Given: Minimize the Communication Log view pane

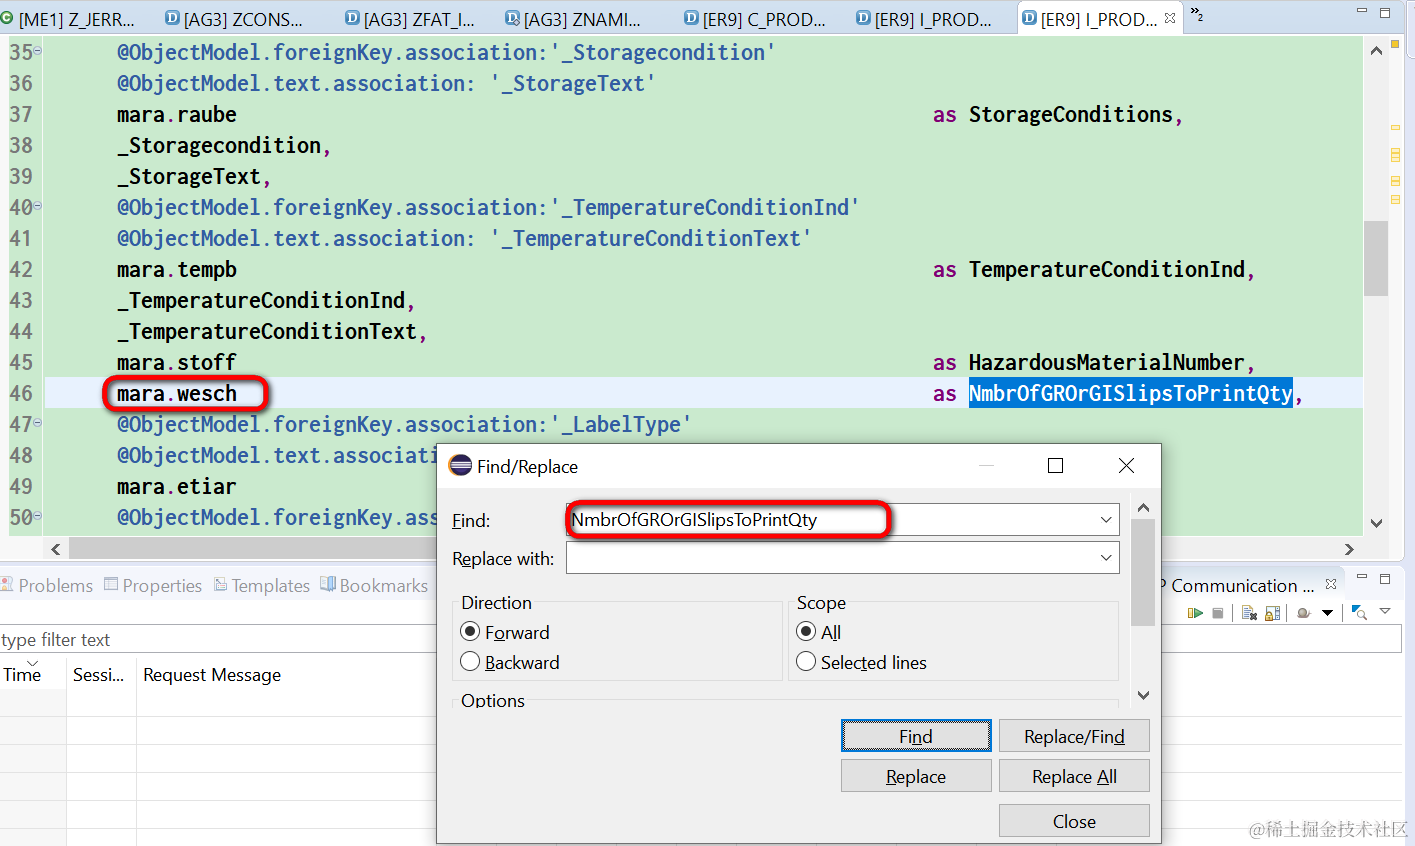Looking at the screenshot, I should click(1361, 577).
